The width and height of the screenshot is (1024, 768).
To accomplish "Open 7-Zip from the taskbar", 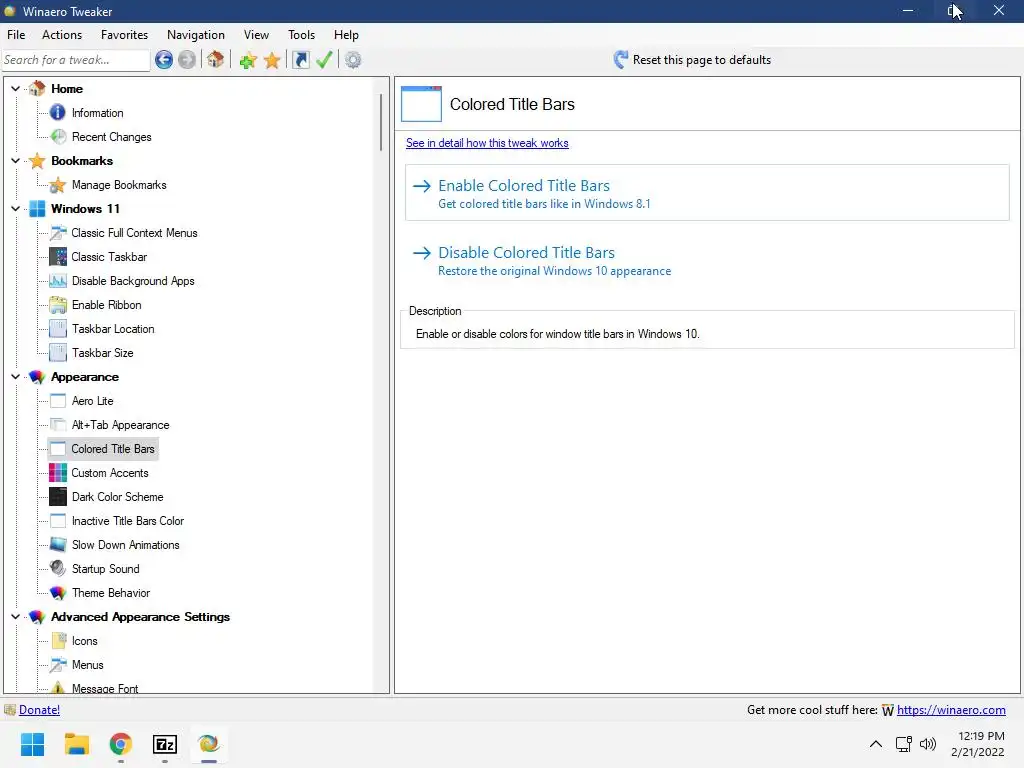I will [165, 744].
